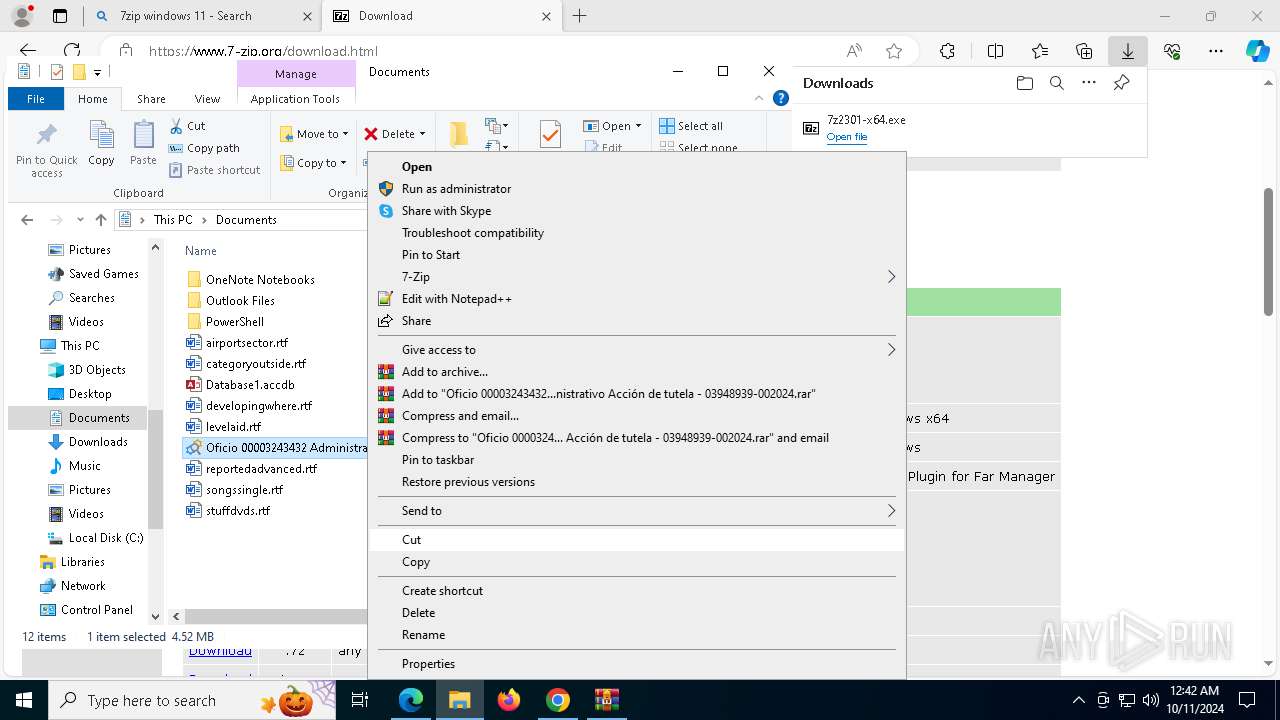Open the Application Tools tab
The height and width of the screenshot is (720, 1280).
(295, 99)
